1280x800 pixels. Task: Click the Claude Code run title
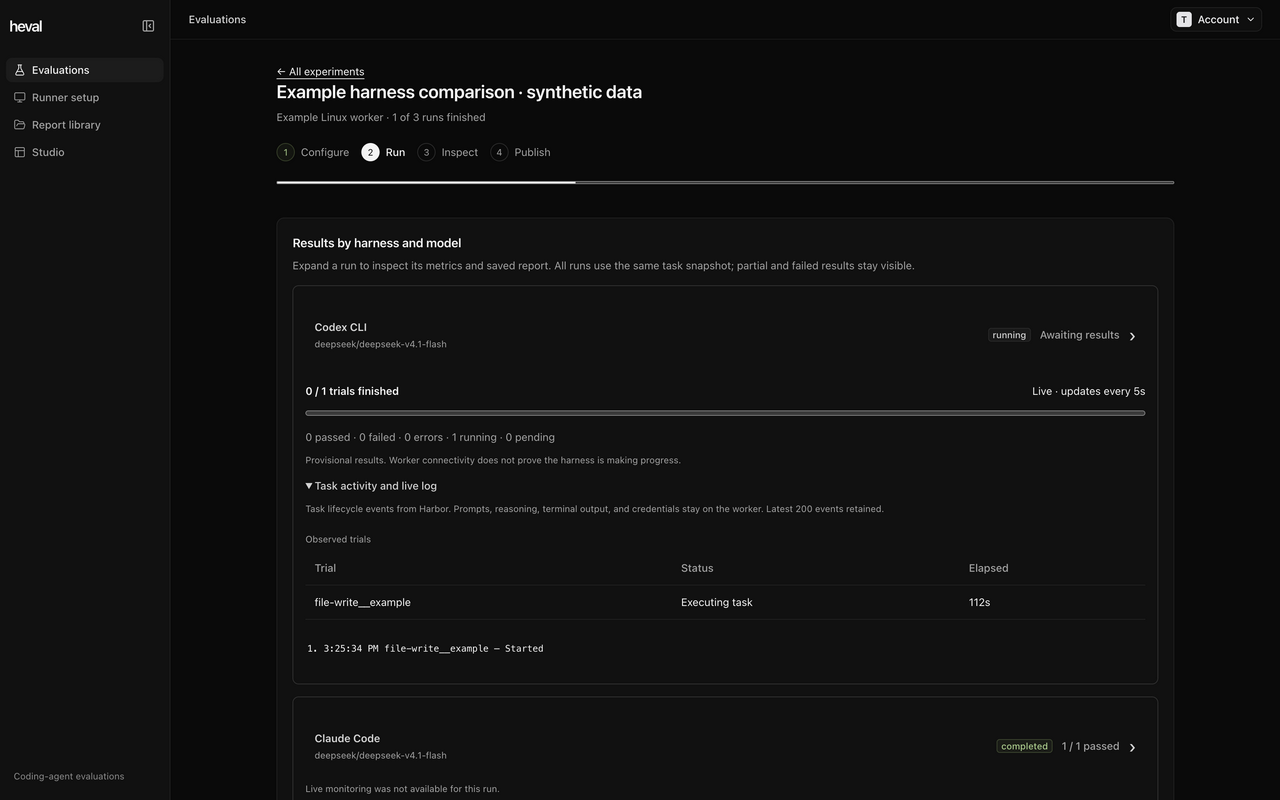347,738
